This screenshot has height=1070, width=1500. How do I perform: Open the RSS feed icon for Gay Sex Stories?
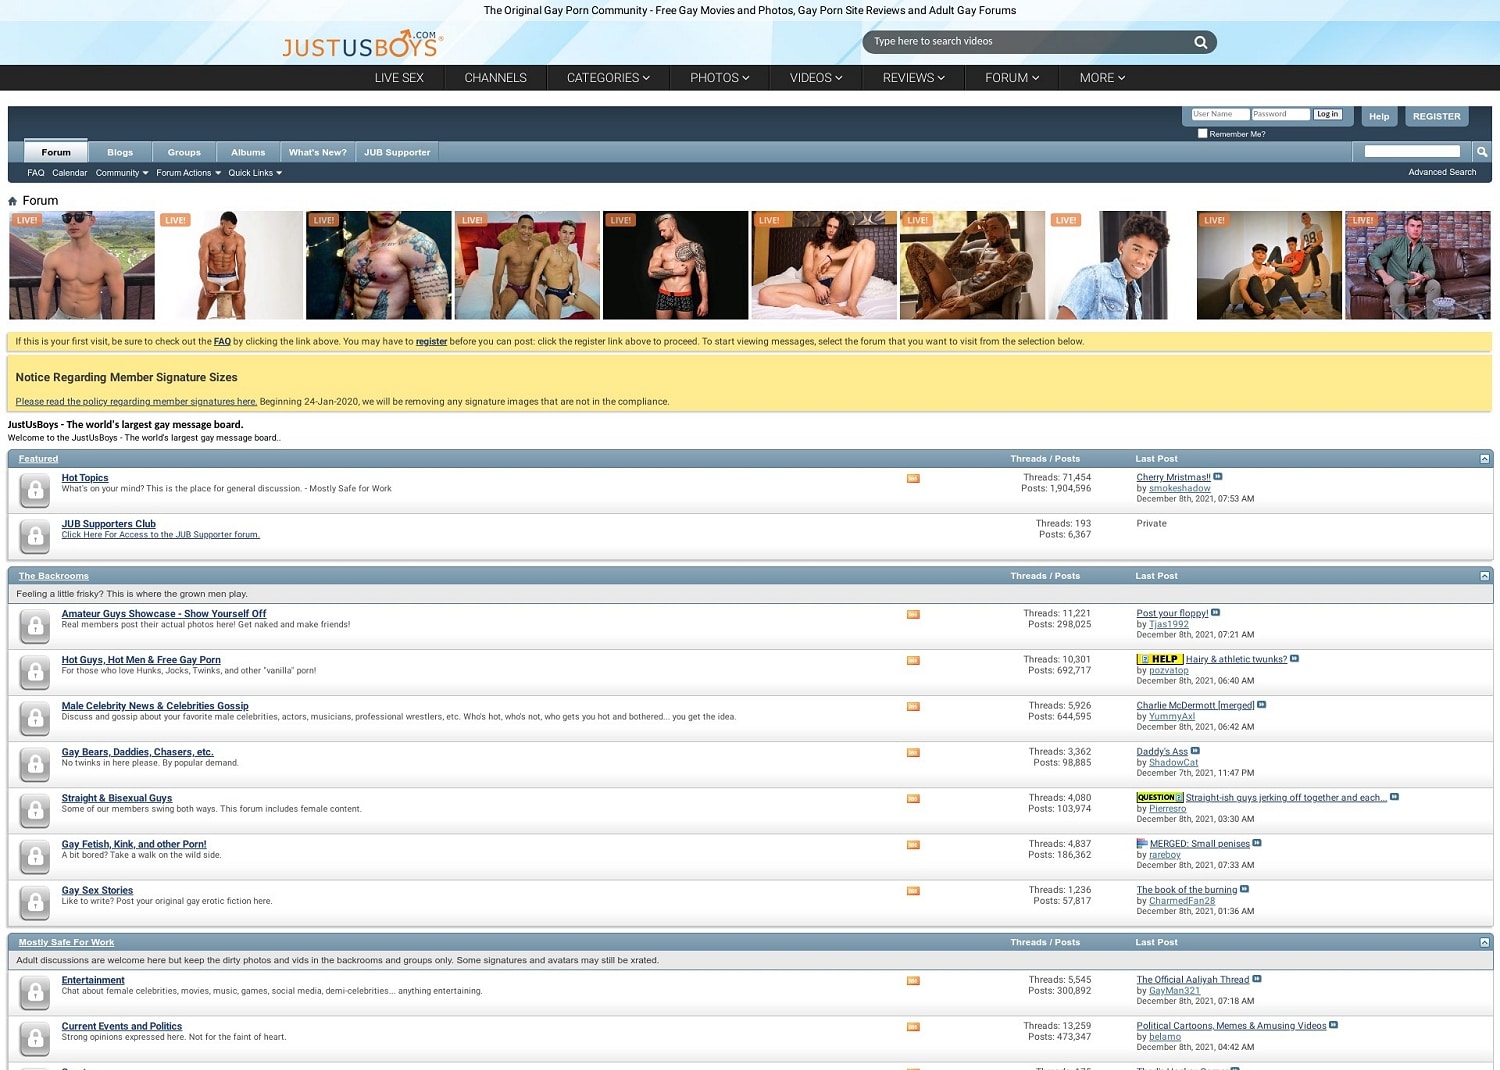pyautogui.click(x=913, y=891)
